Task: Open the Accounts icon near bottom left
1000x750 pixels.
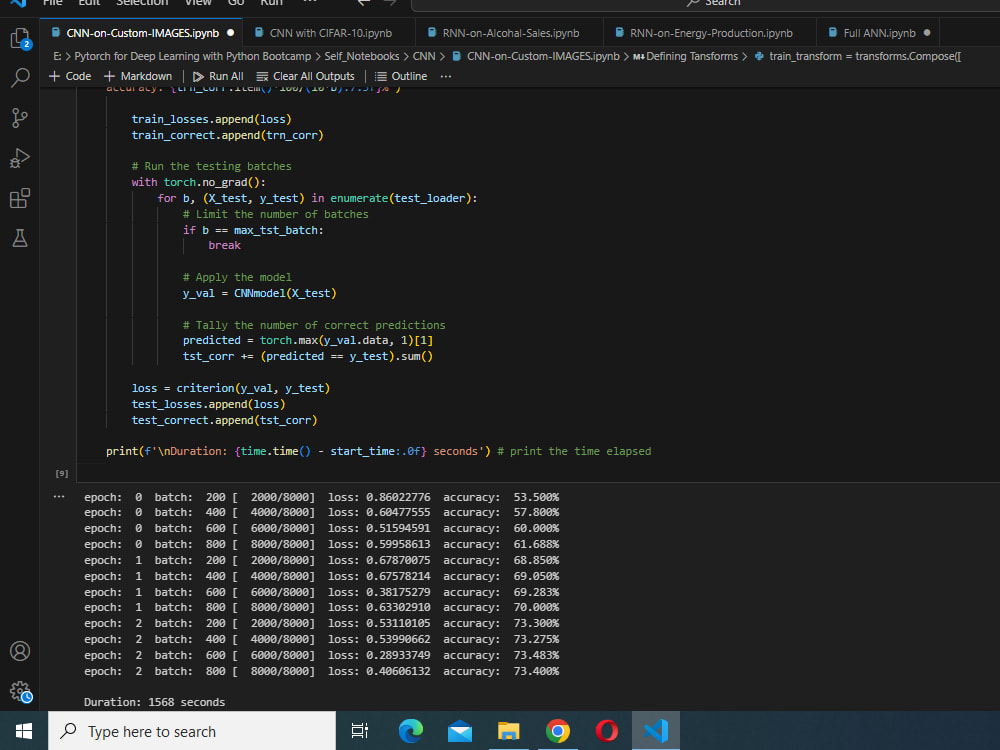Action: [20, 651]
